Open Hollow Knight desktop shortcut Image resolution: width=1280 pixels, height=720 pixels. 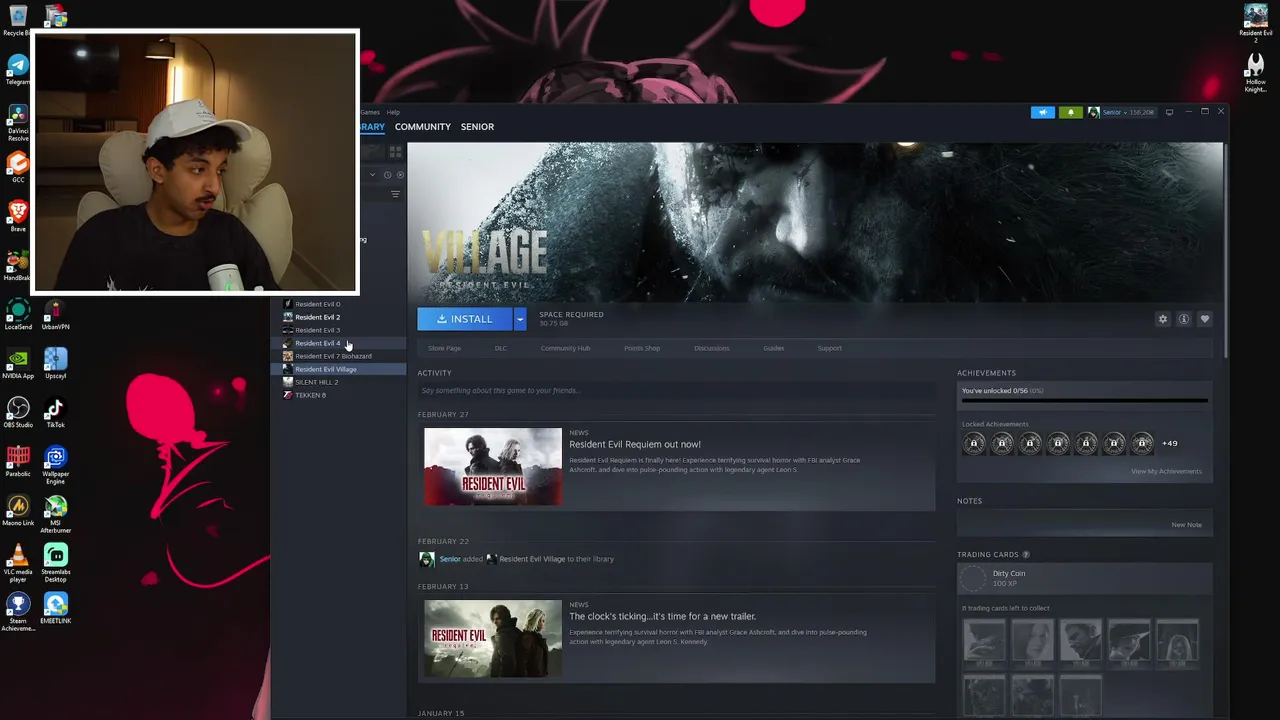pyautogui.click(x=1255, y=71)
